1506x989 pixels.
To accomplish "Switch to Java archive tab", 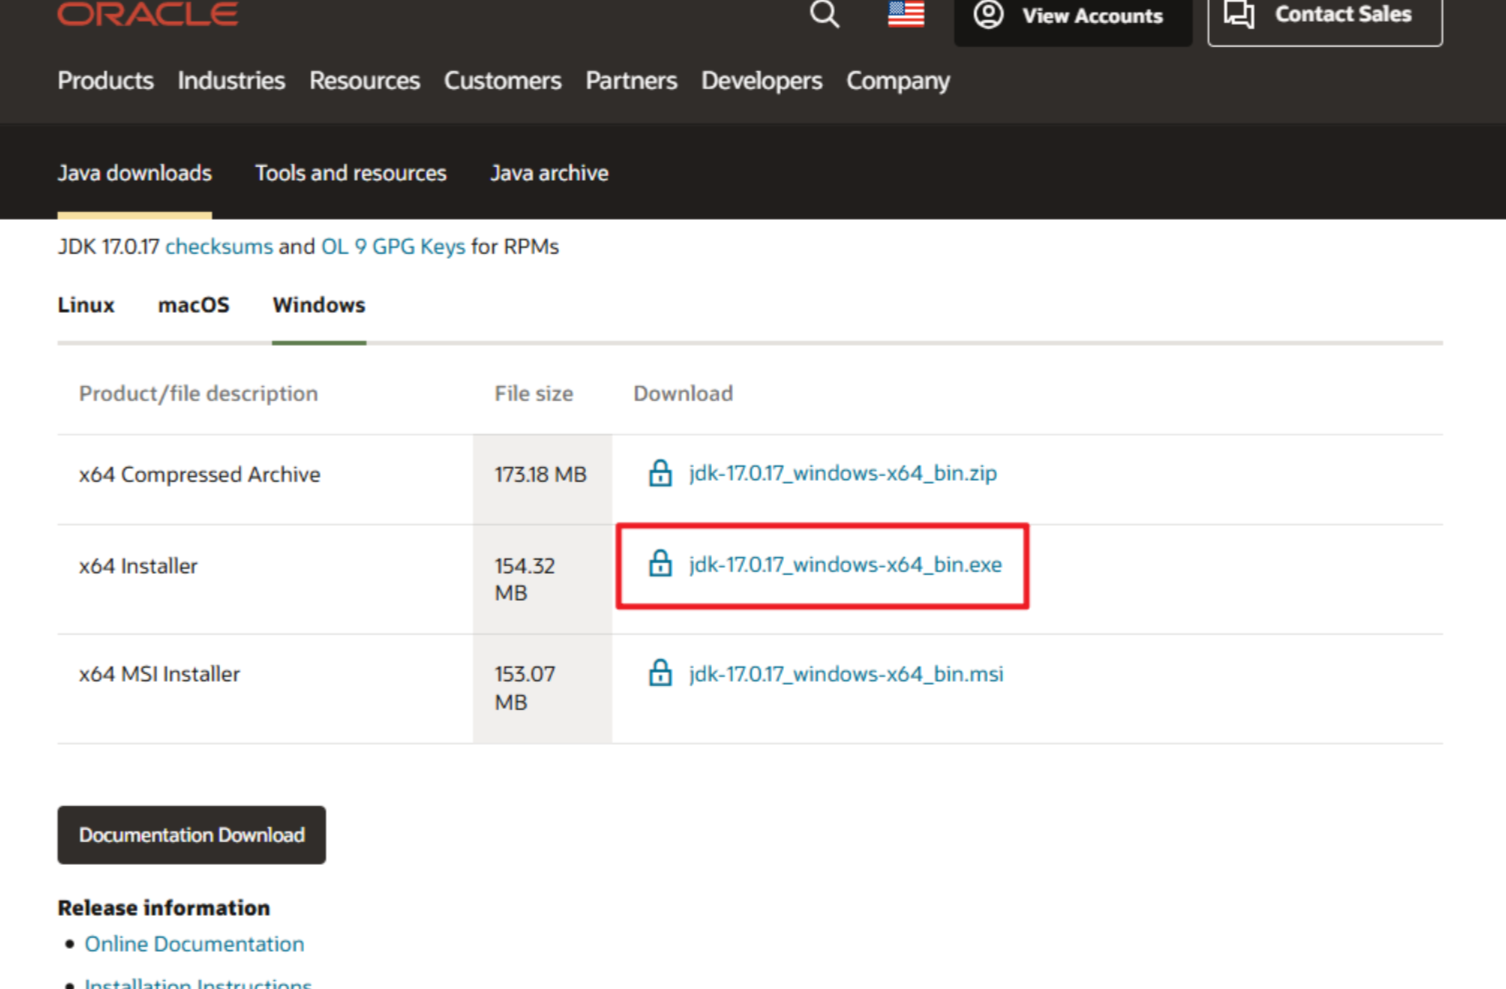I will [x=549, y=173].
